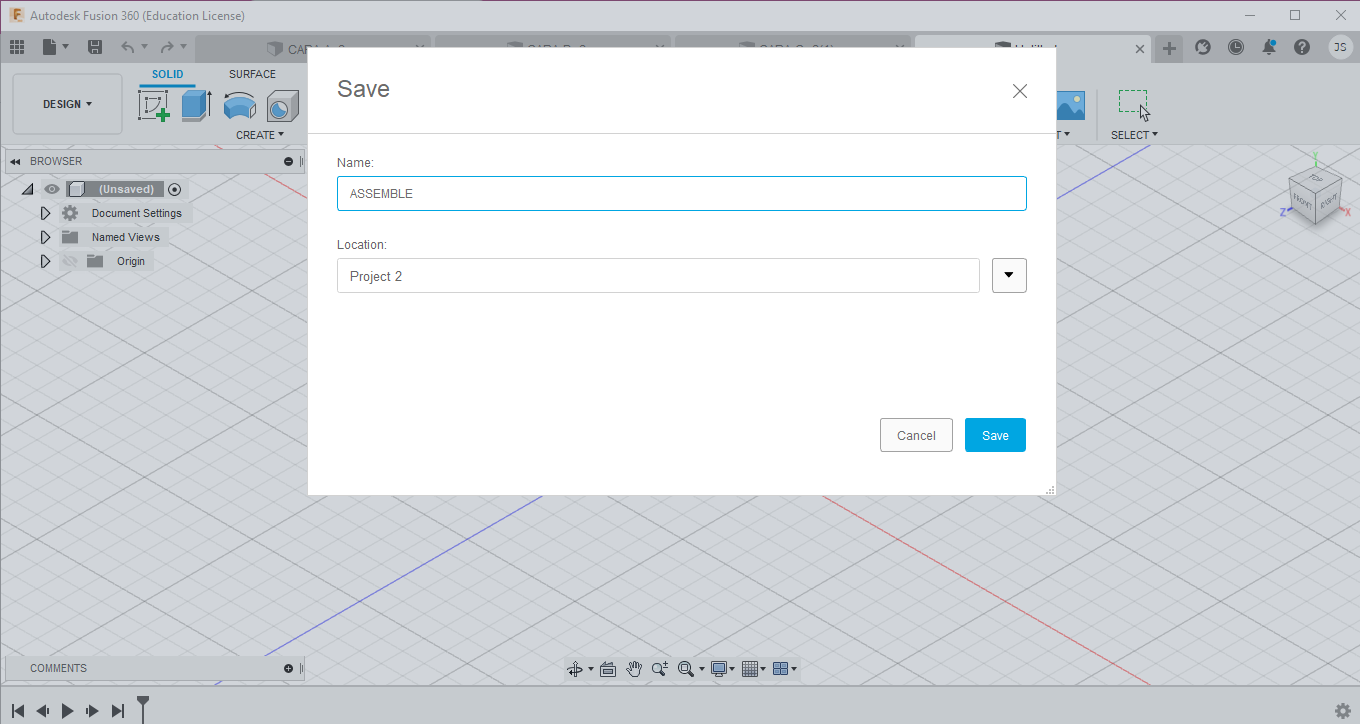Open the Location dropdown arrow in Save dialog

(x=1009, y=276)
